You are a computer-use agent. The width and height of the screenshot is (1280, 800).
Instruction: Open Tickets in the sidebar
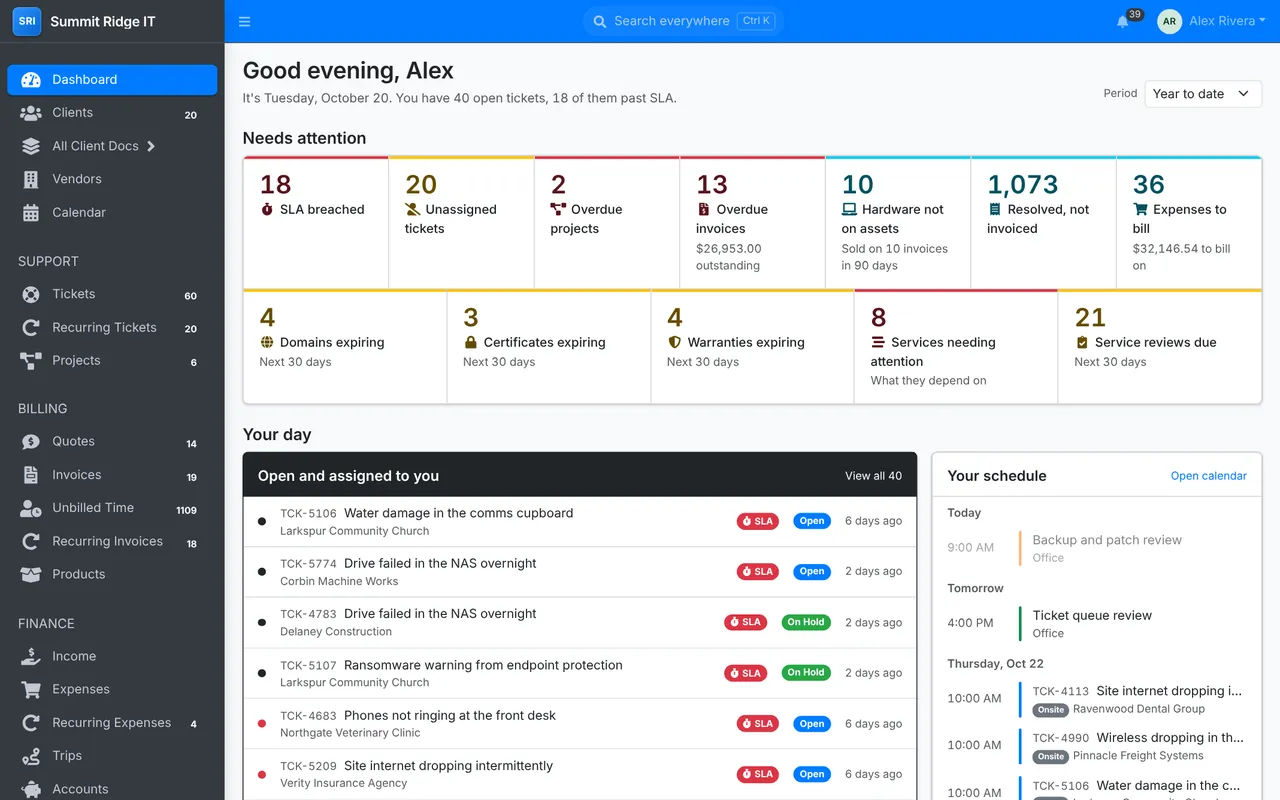112,294
